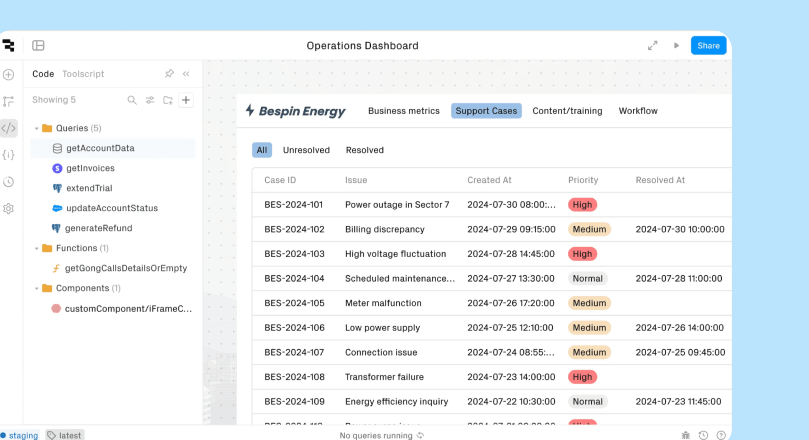
Task: Open the State inspector curly-braces icon
Action: (x=9, y=155)
